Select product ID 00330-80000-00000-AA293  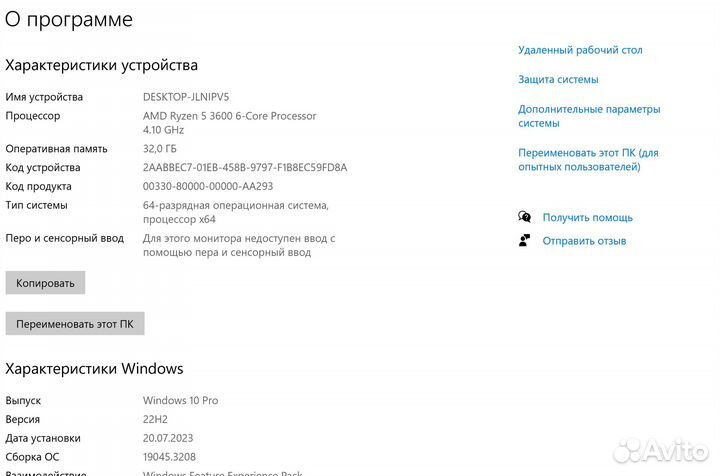[208, 186]
